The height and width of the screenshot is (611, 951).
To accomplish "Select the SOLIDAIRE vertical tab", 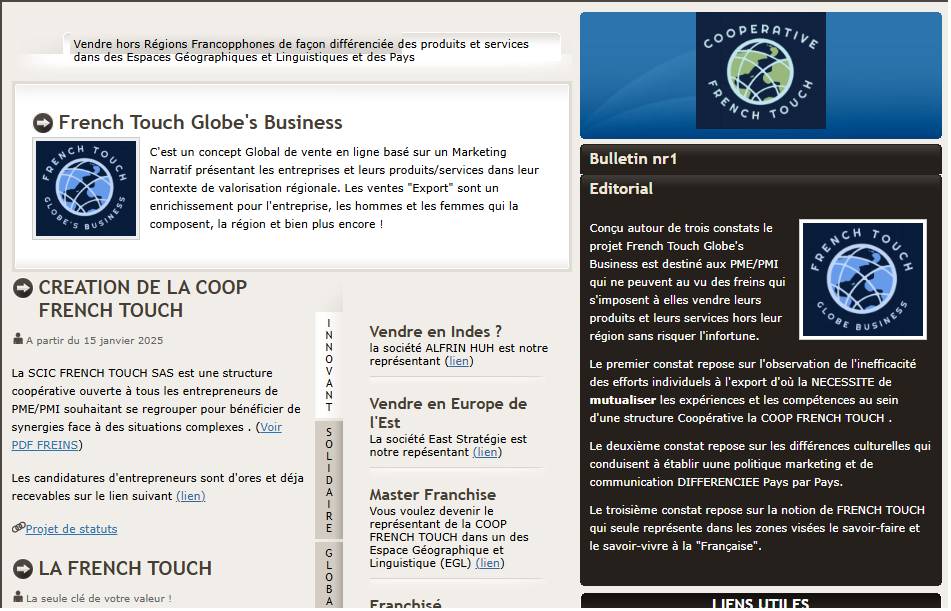I will click(x=329, y=480).
